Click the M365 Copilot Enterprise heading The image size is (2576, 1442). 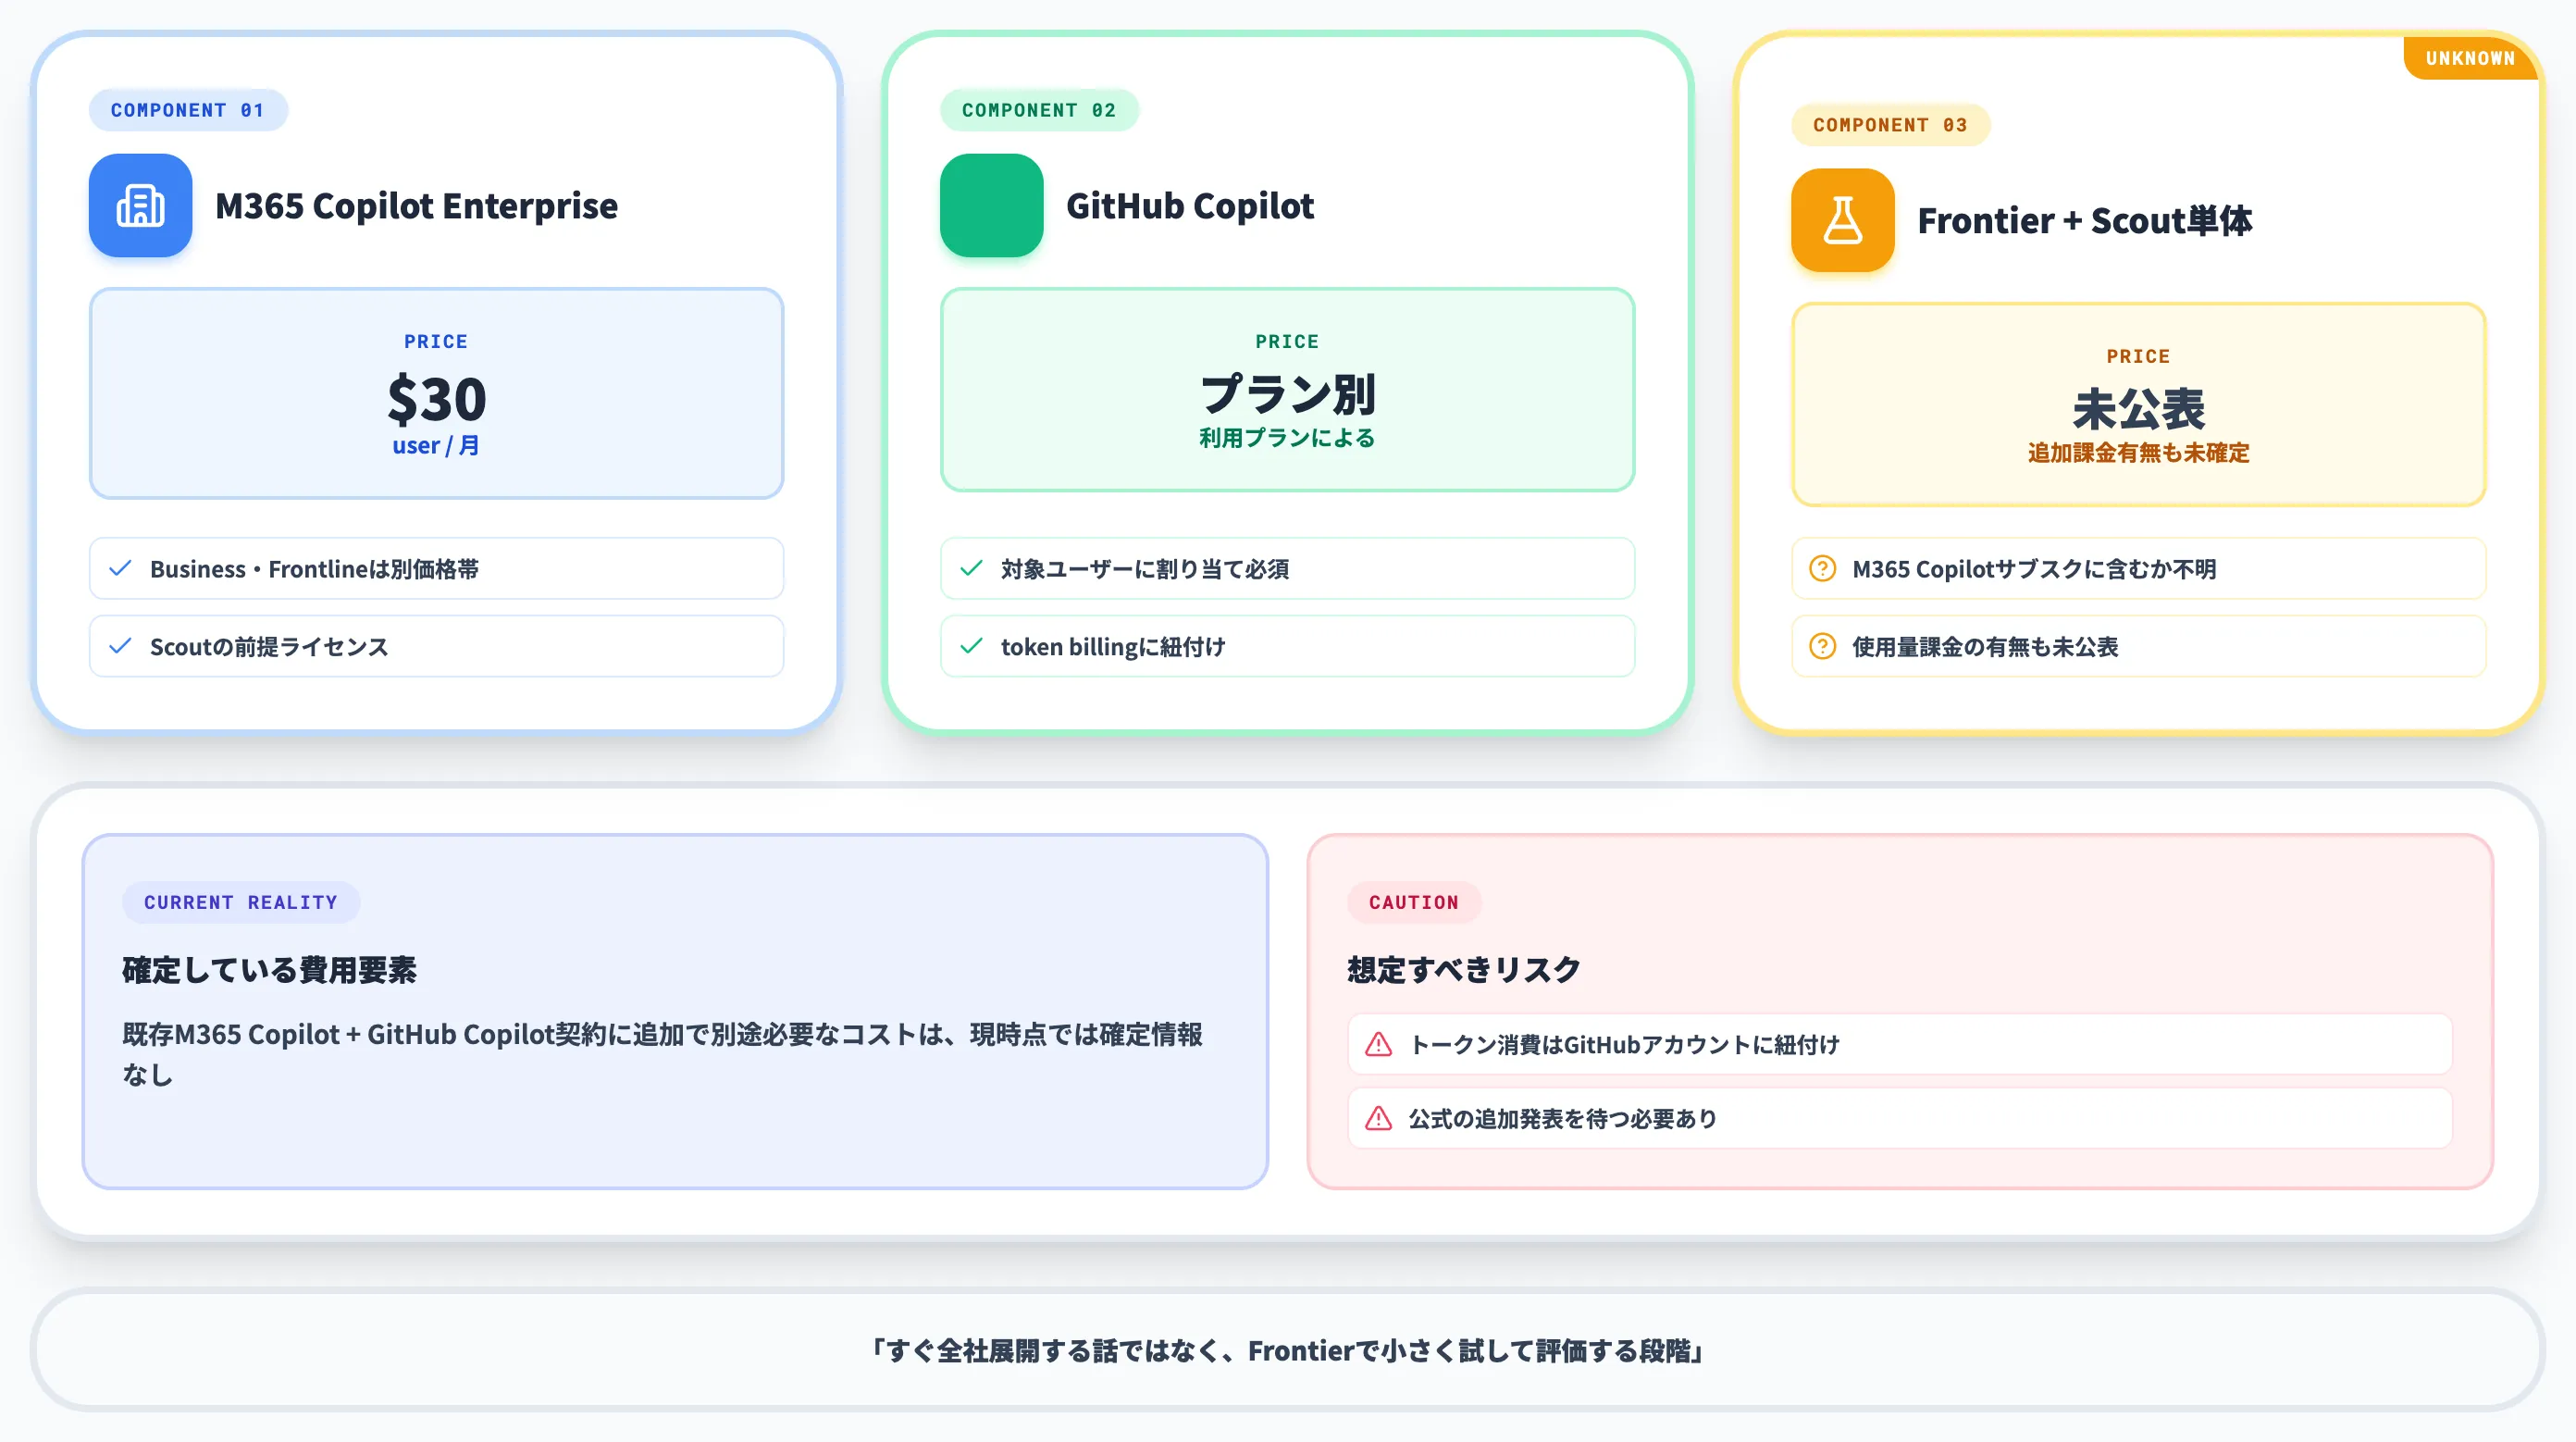(x=416, y=205)
